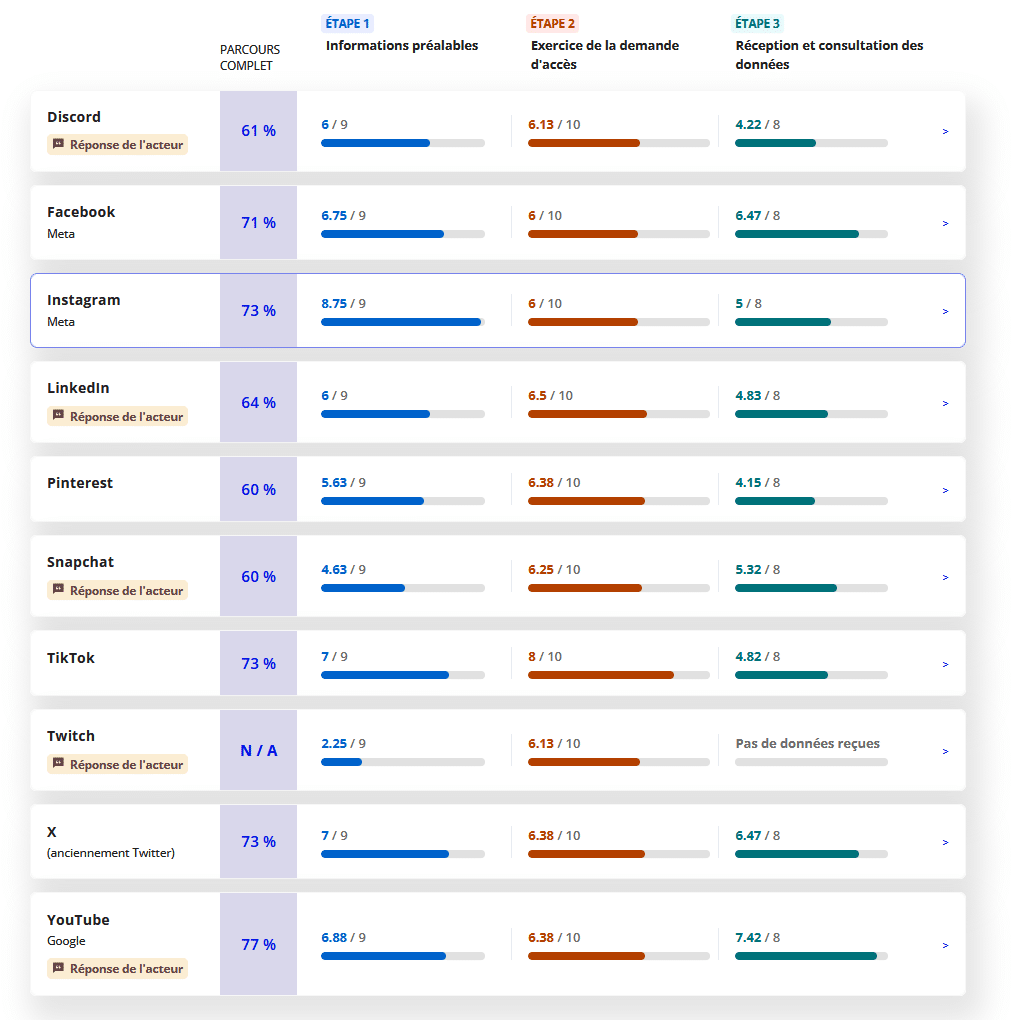
Task: Click TikTok's 4.82 / 8 score
Action: [x=757, y=657]
